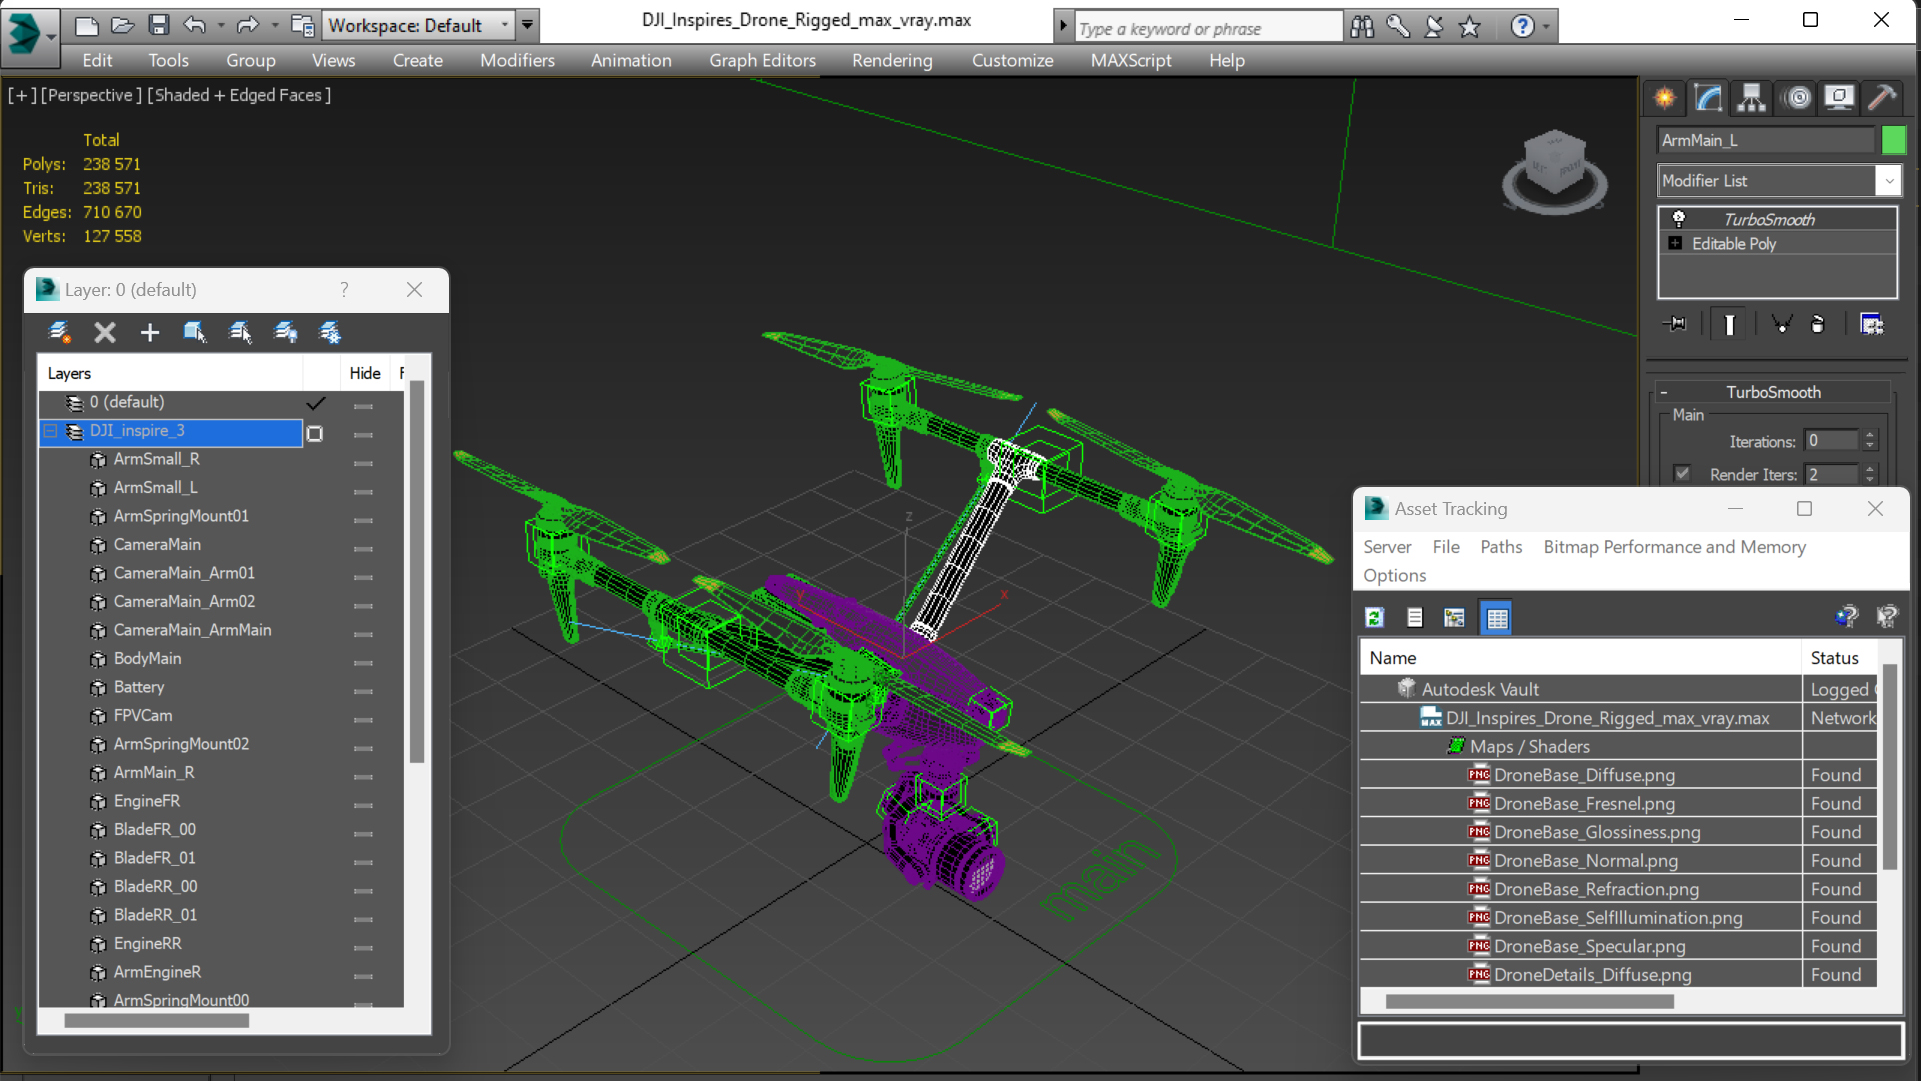1921x1081 pixels.
Task: Expand the search field arrow beside keyword box
Action: [1063, 26]
